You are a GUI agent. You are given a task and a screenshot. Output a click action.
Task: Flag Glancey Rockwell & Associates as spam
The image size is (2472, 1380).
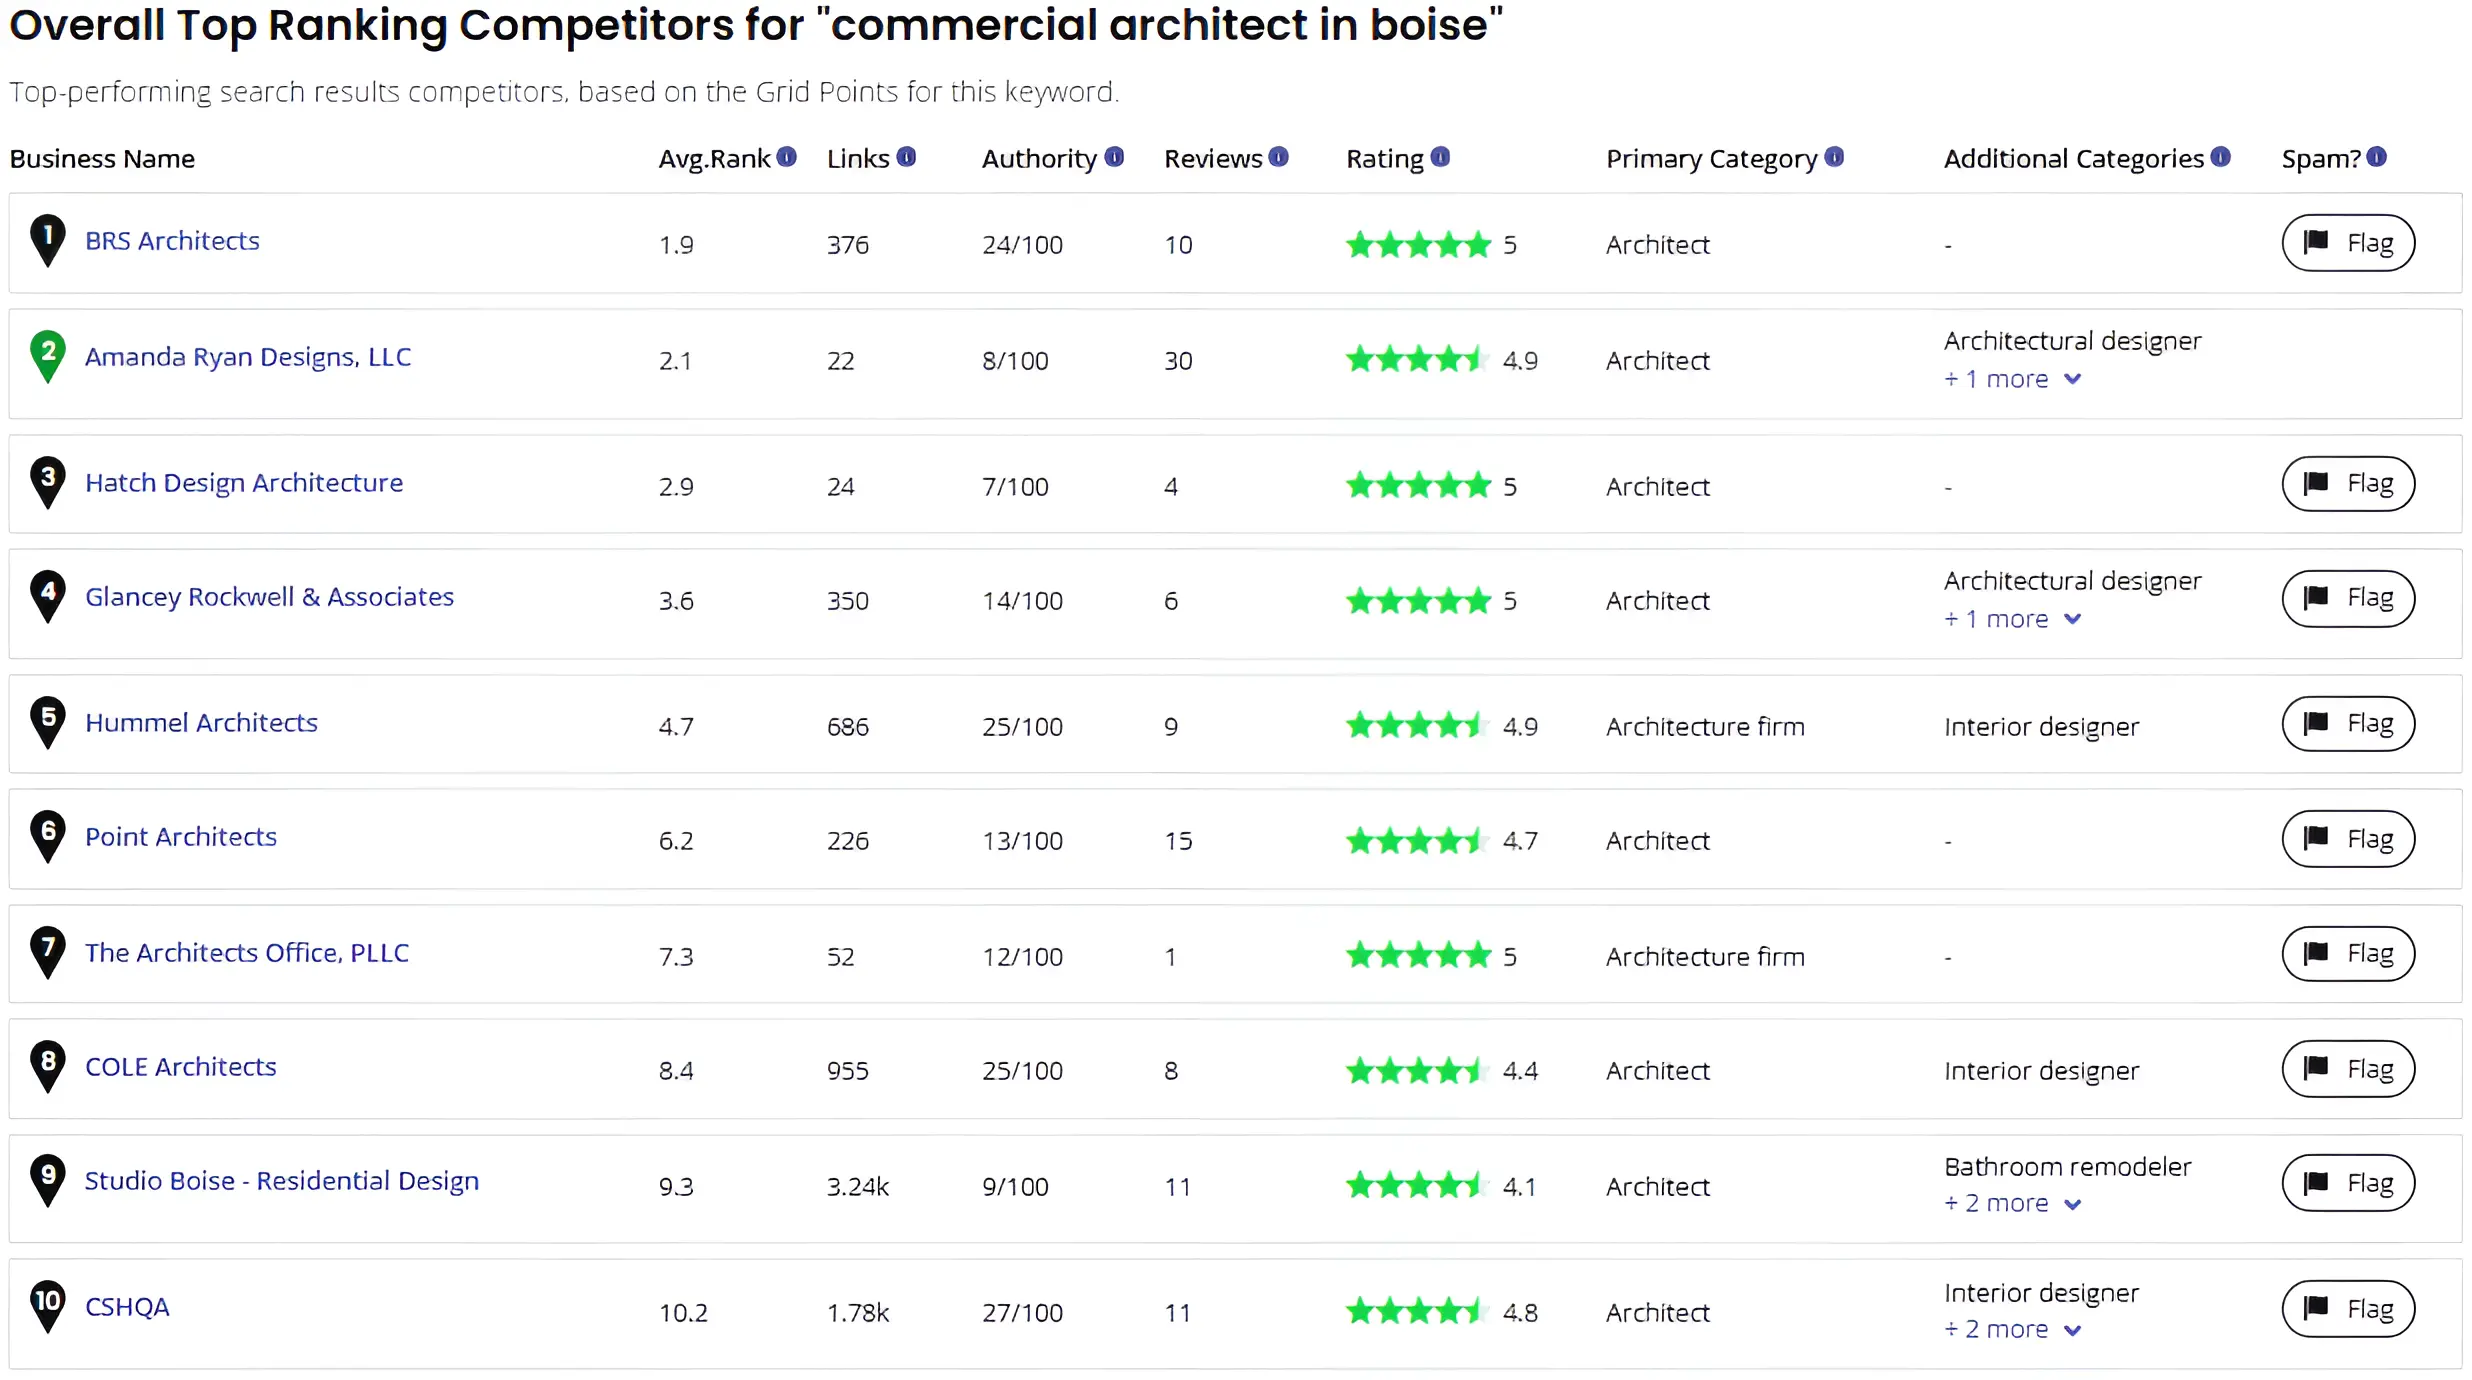point(2348,598)
